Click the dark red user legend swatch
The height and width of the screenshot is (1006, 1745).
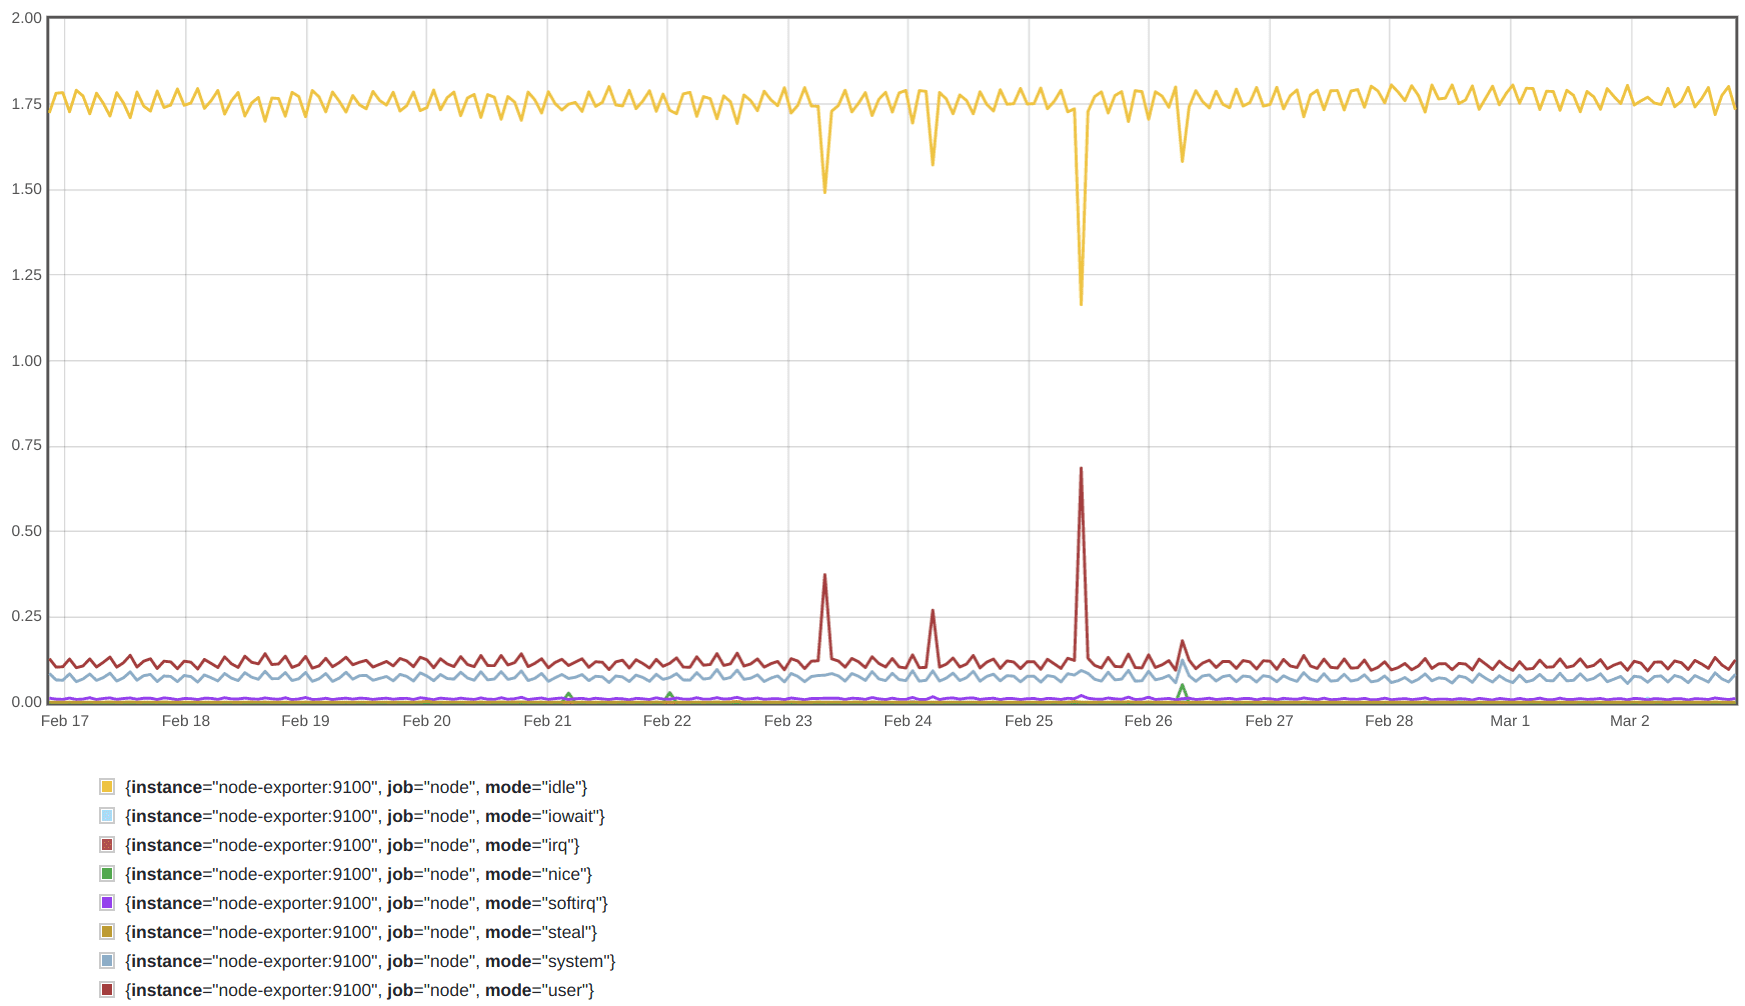(107, 990)
